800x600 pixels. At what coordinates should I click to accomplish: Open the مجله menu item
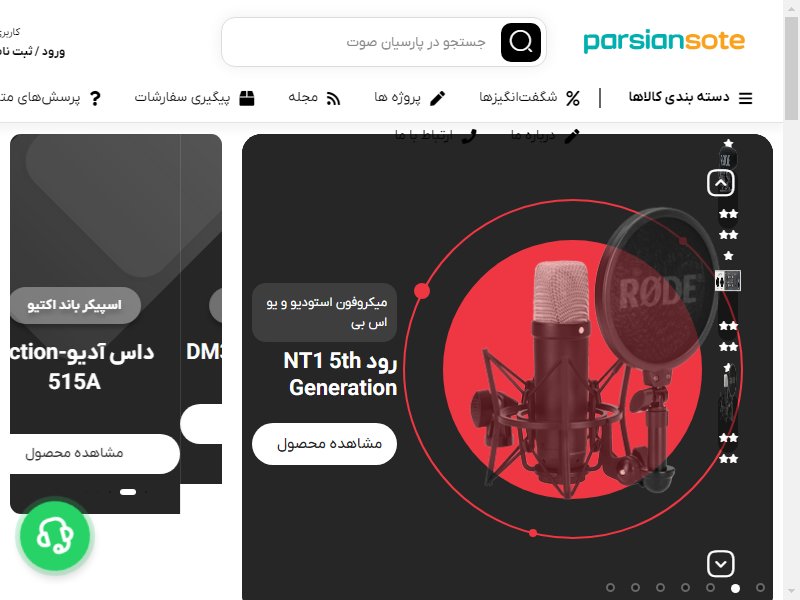point(303,97)
